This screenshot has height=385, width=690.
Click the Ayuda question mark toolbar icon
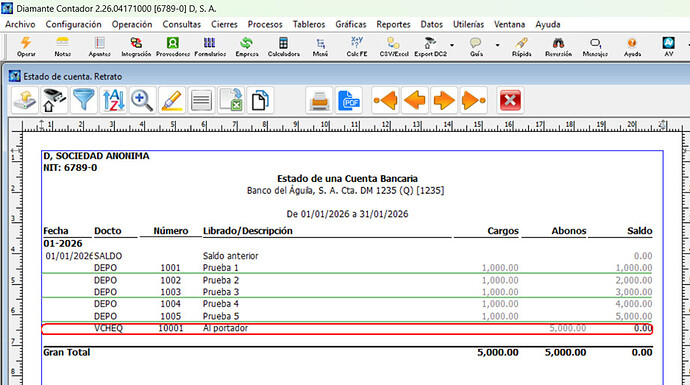coord(632,47)
